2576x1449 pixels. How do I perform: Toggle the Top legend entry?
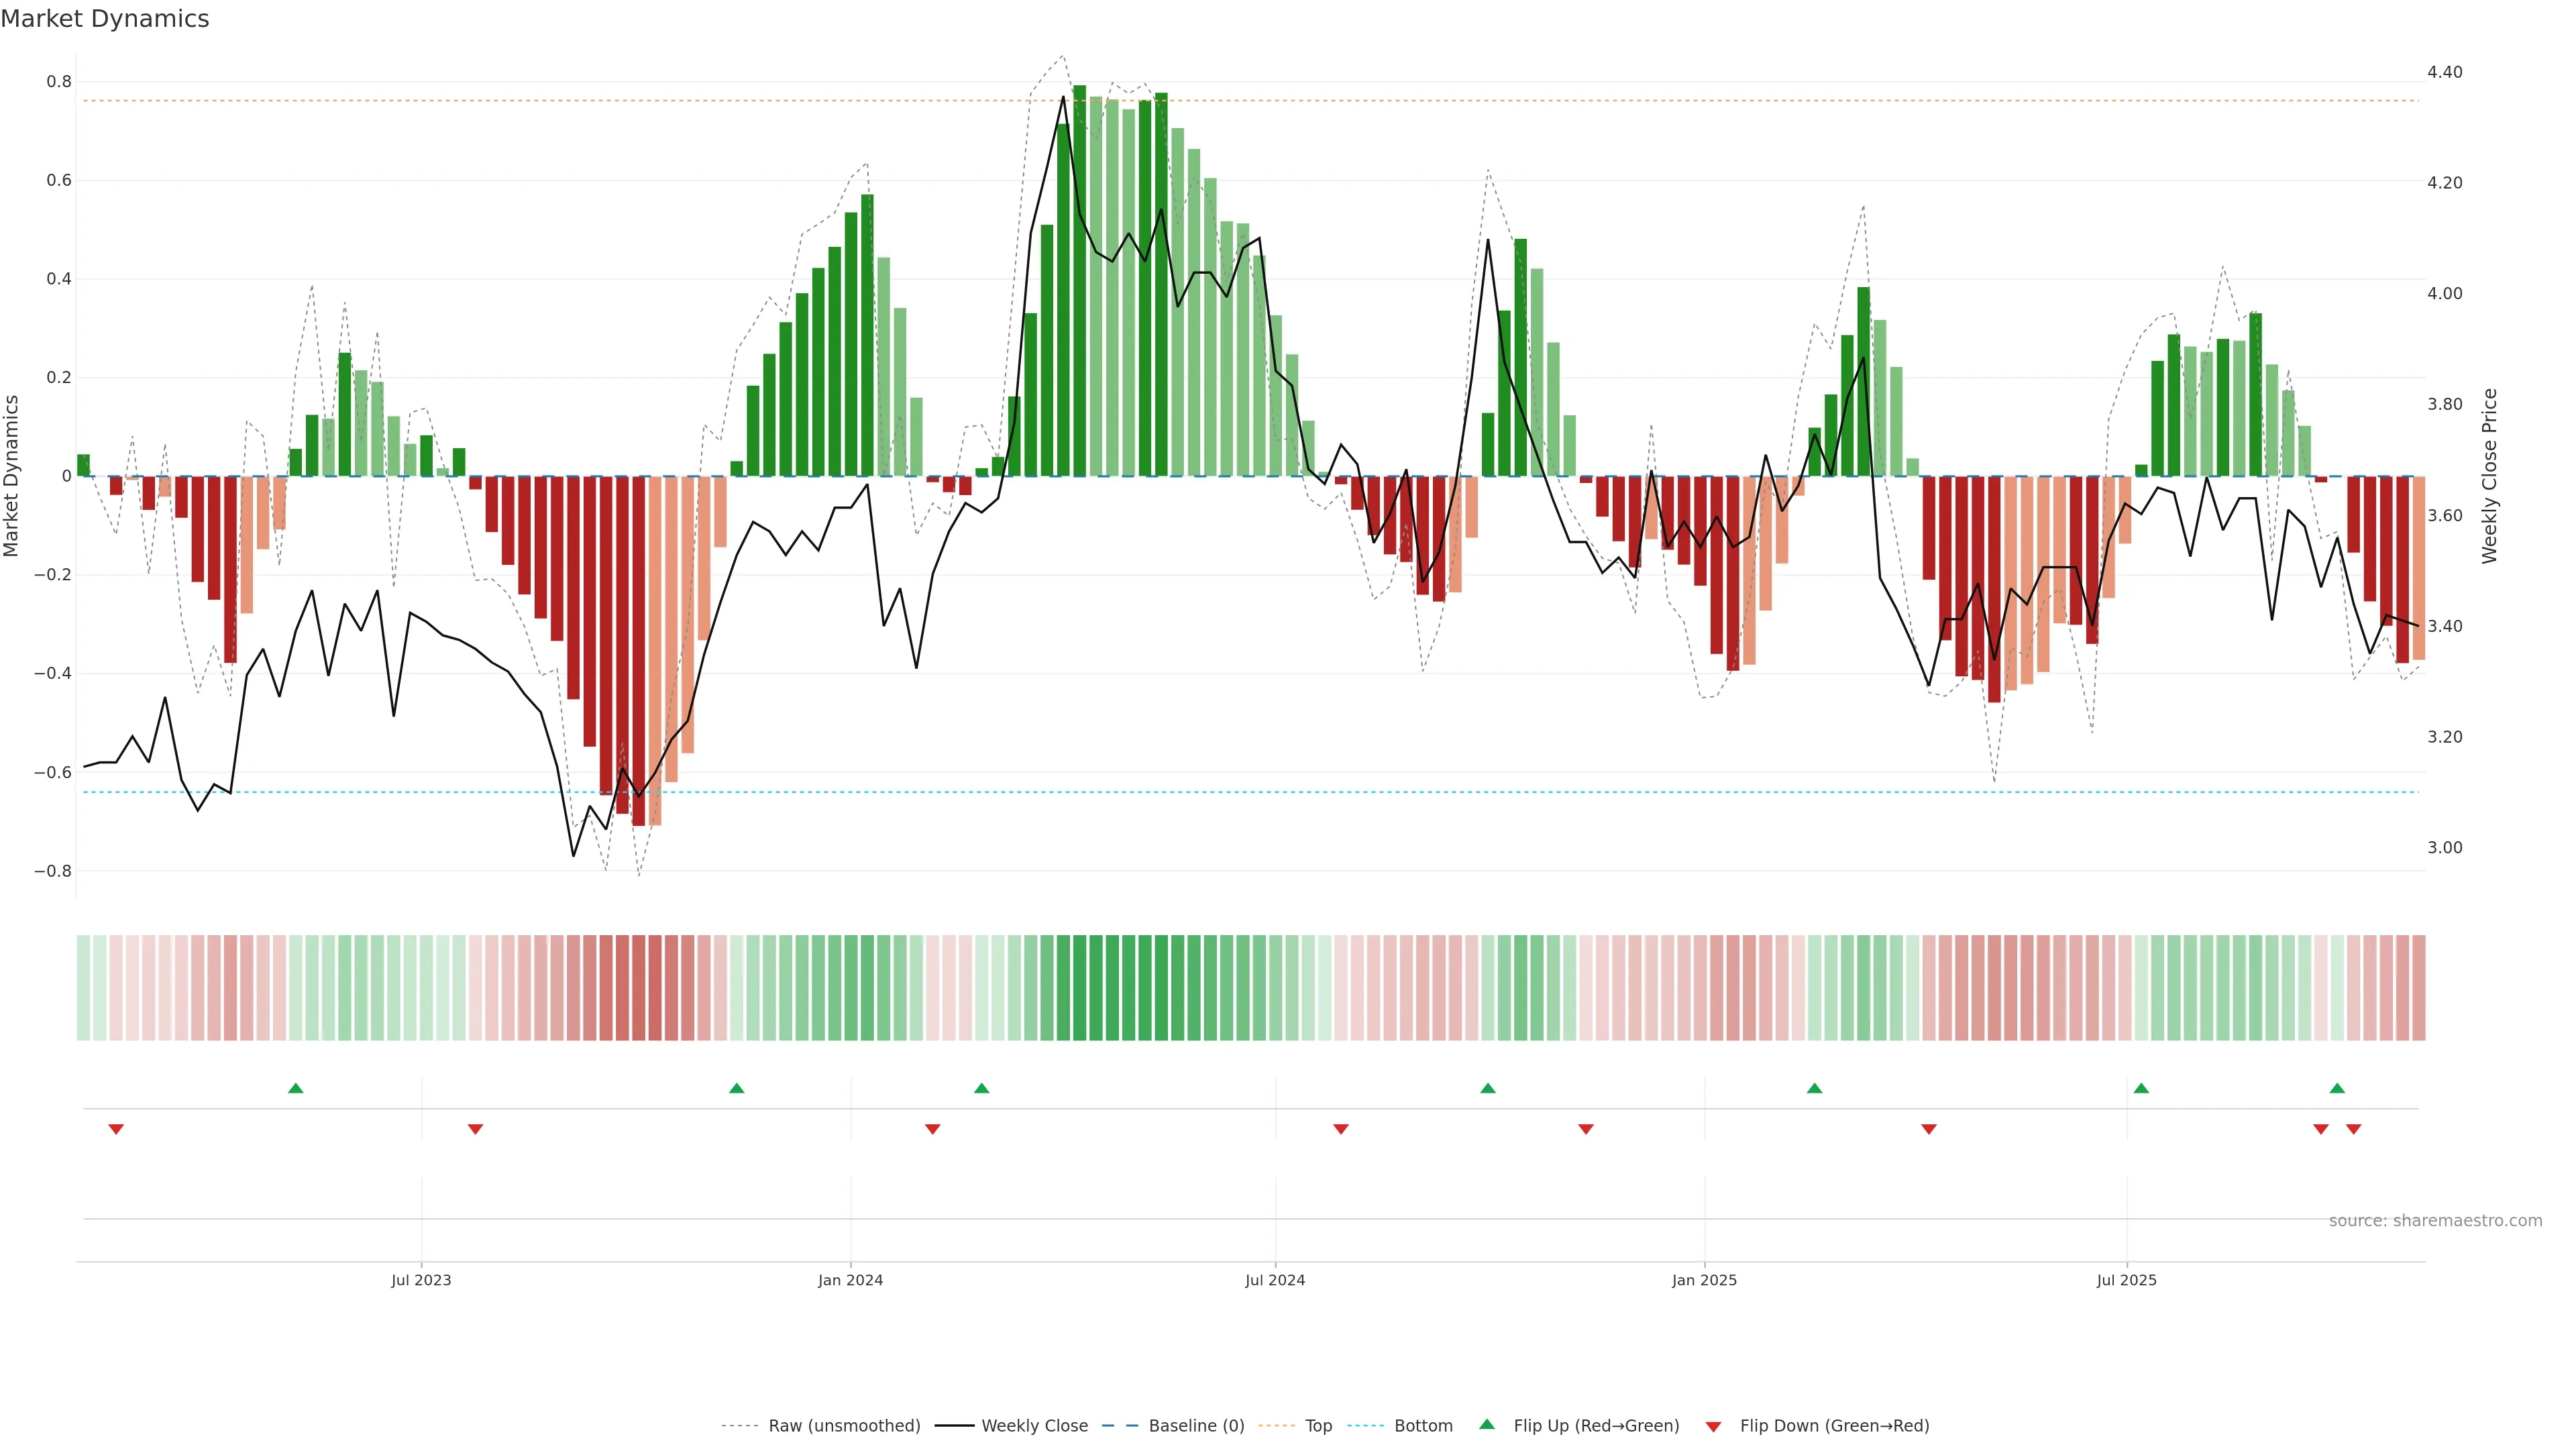(x=1318, y=1426)
